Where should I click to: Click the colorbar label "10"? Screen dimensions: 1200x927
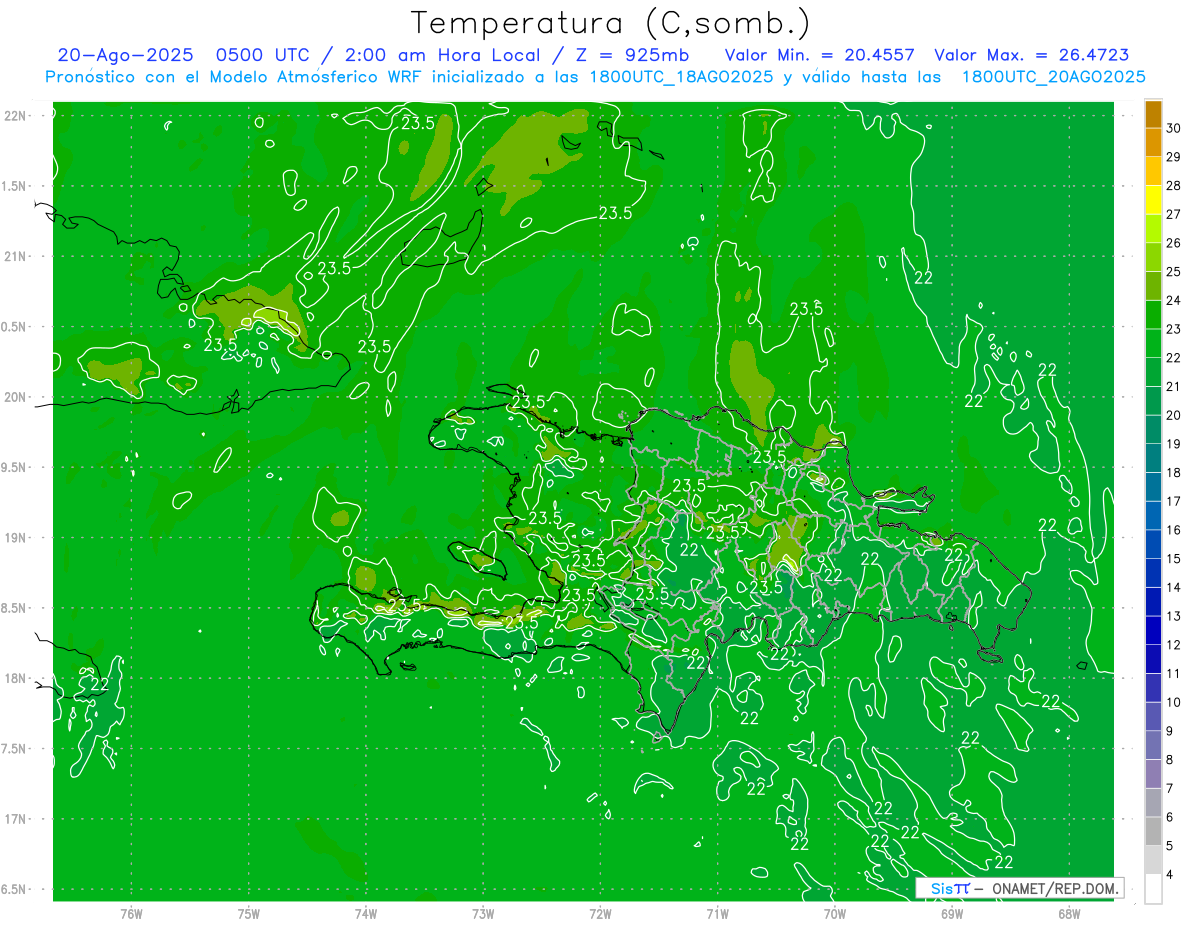1173,703
